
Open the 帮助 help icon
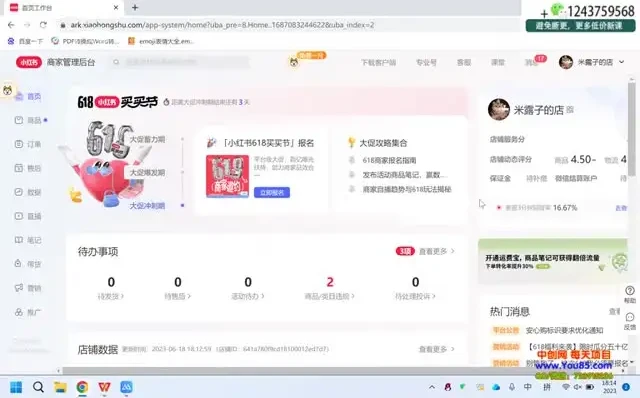point(630,294)
